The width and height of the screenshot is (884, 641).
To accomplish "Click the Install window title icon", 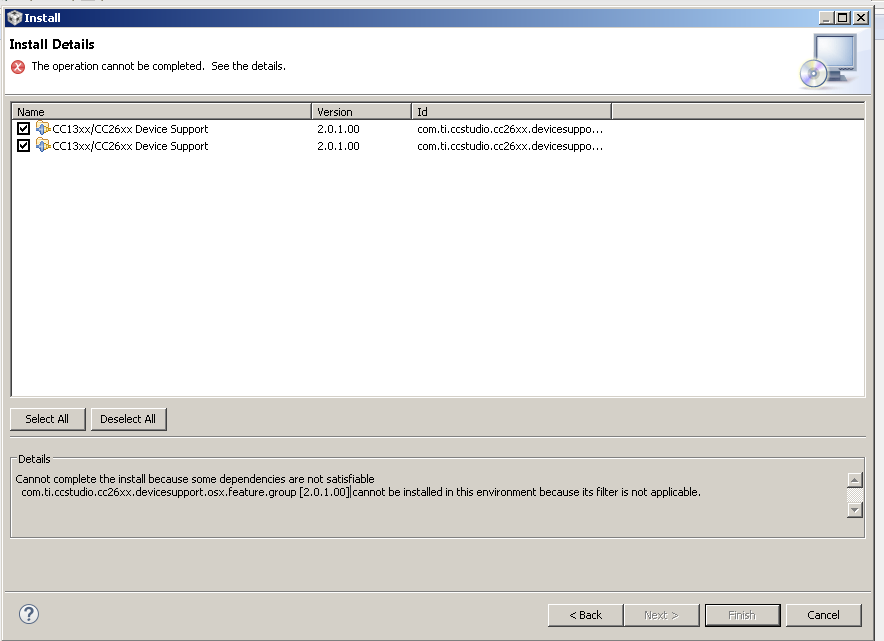I will tap(15, 18).
